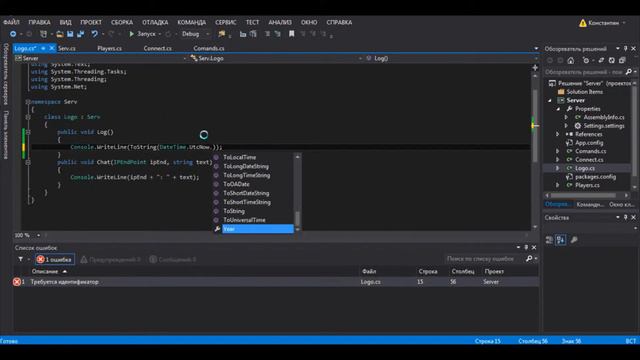640x360 pixels.
Task: Switch to the Serv.cs tab
Action: [67, 48]
